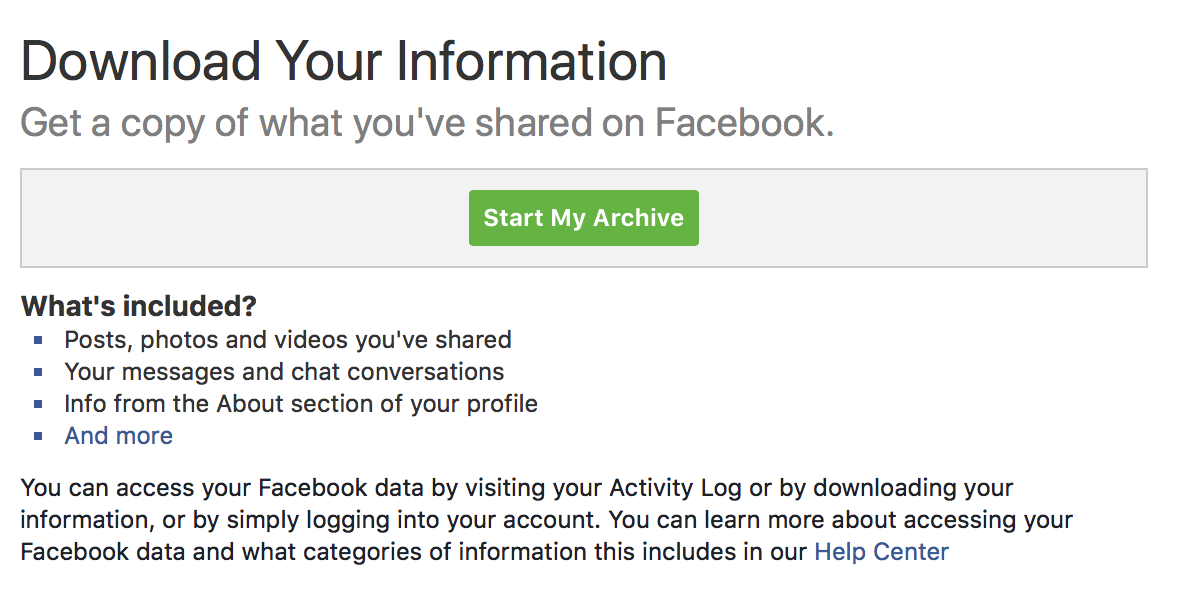The height and width of the screenshot is (604, 1186).
Task: Select the Posts, photos and videos list item
Action: click(288, 340)
